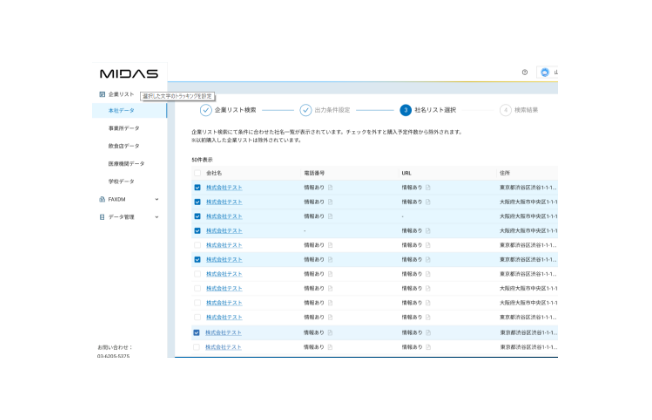Click the FAXDM sidebar icon
This screenshot has height=420, width=652.
102,199
